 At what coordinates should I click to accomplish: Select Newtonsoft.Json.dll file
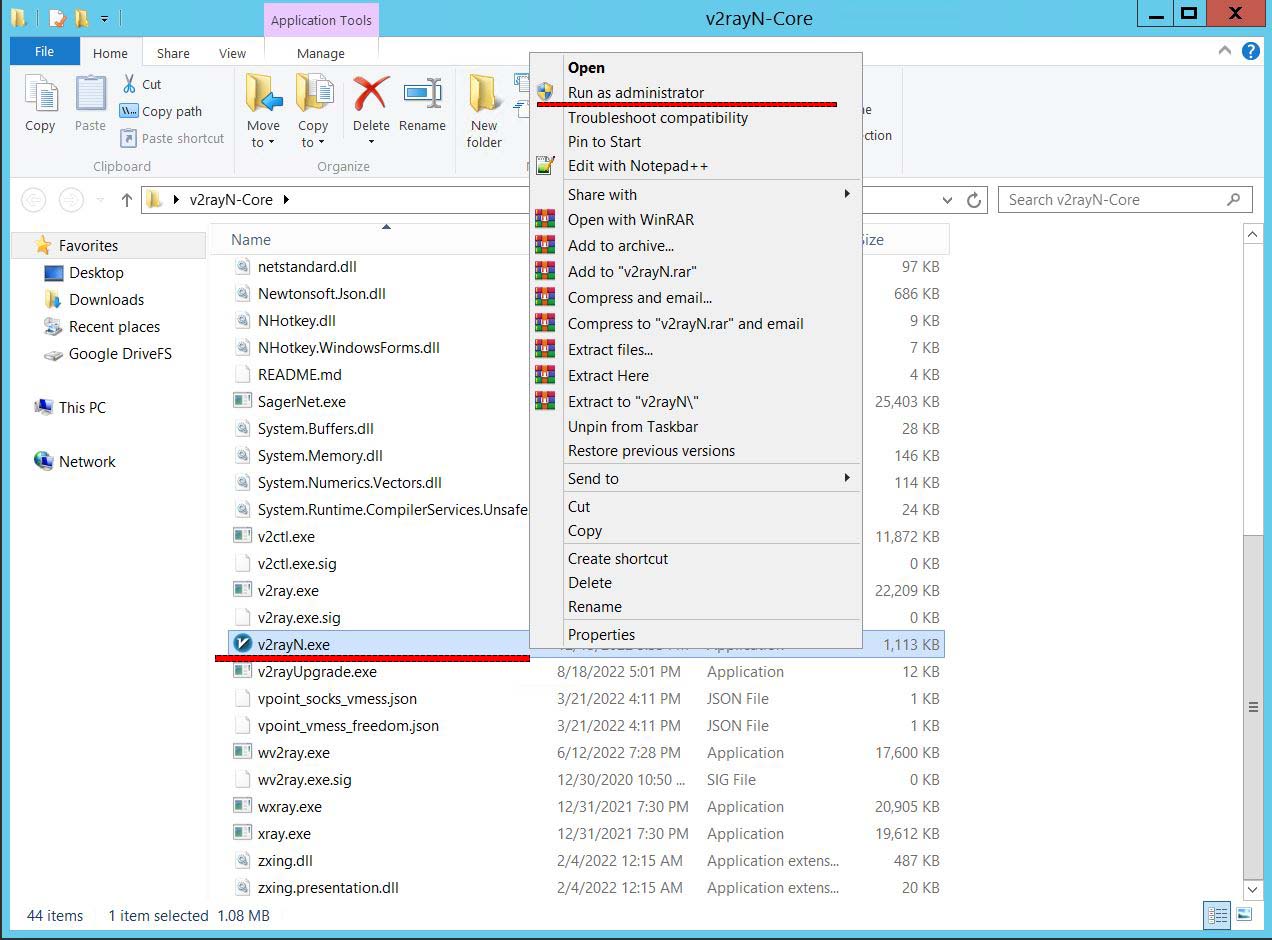(x=321, y=293)
